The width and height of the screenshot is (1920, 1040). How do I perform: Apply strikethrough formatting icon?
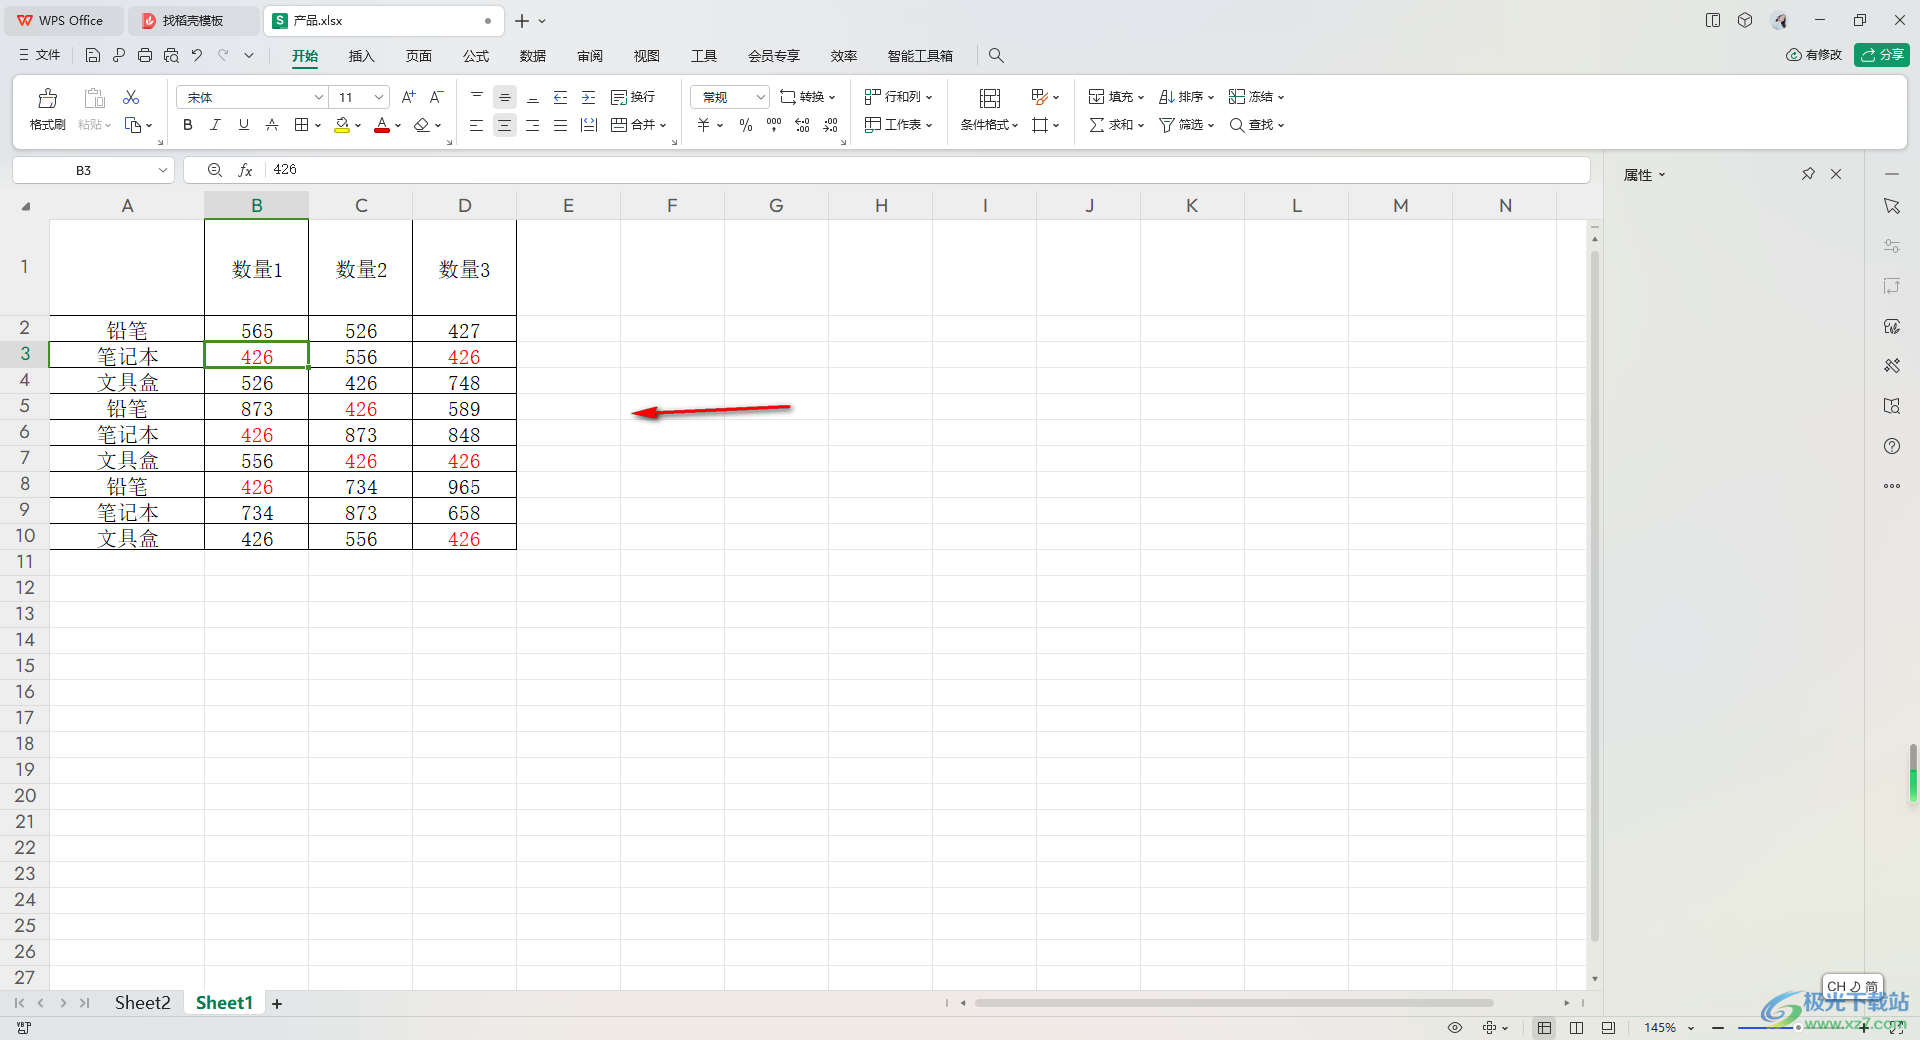tap(272, 125)
